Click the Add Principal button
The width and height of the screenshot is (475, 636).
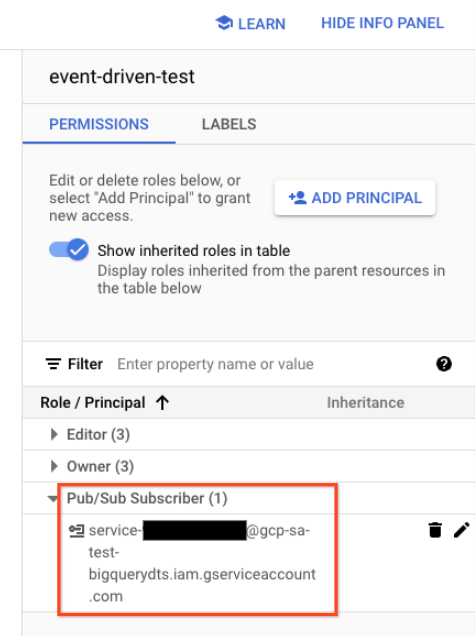click(x=355, y=198)
